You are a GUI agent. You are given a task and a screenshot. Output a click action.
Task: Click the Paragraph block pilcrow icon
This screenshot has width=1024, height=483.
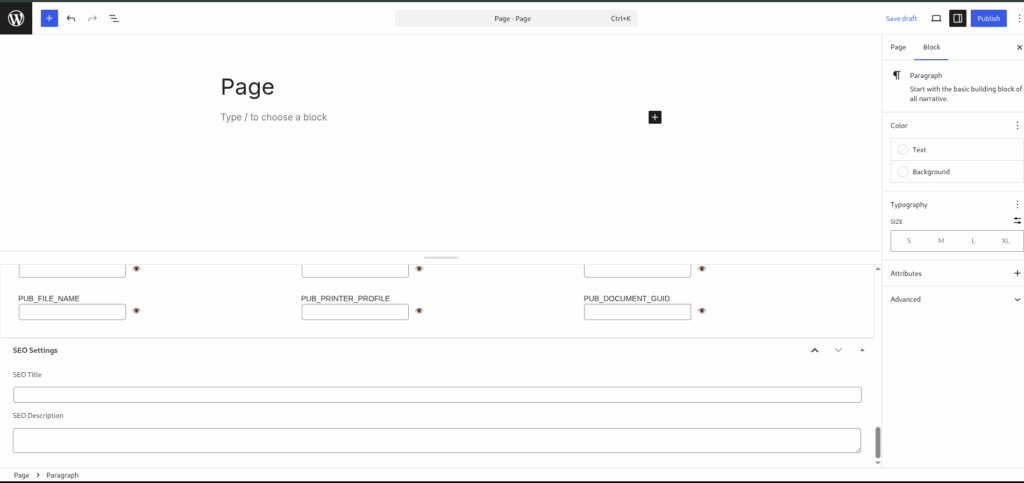tap(897, 76)
